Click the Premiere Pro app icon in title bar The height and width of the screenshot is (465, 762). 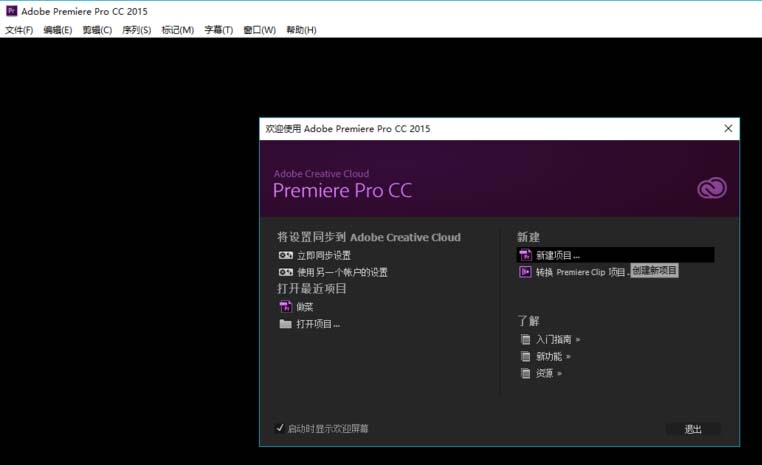tap(11, 11)
